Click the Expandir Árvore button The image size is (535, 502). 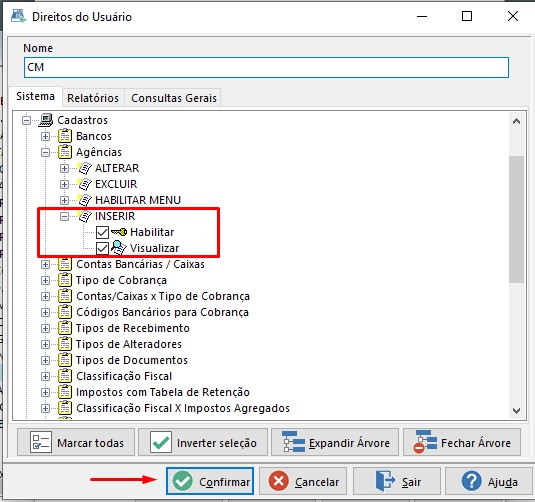tap(335, 443)
